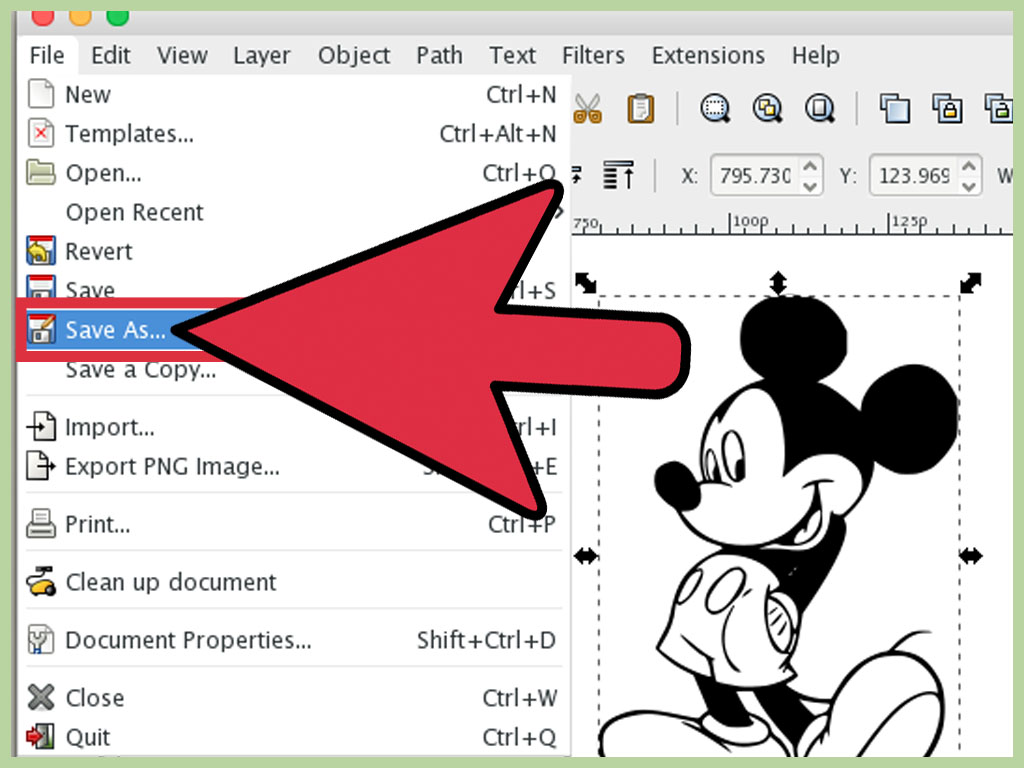Decrease the Y value with down arrow
Image resolution: width=1024 pixels, height=768 pixels.
(x=969, y=185)
